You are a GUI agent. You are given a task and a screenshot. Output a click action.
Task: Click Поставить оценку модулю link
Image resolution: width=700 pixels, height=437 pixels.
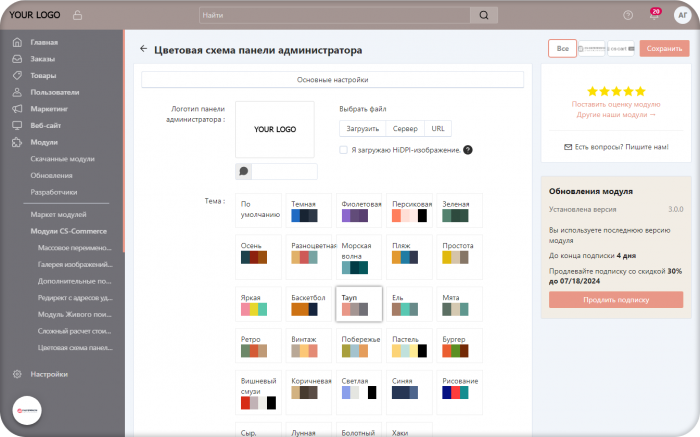pyautogui.click(x=616, y=104)
